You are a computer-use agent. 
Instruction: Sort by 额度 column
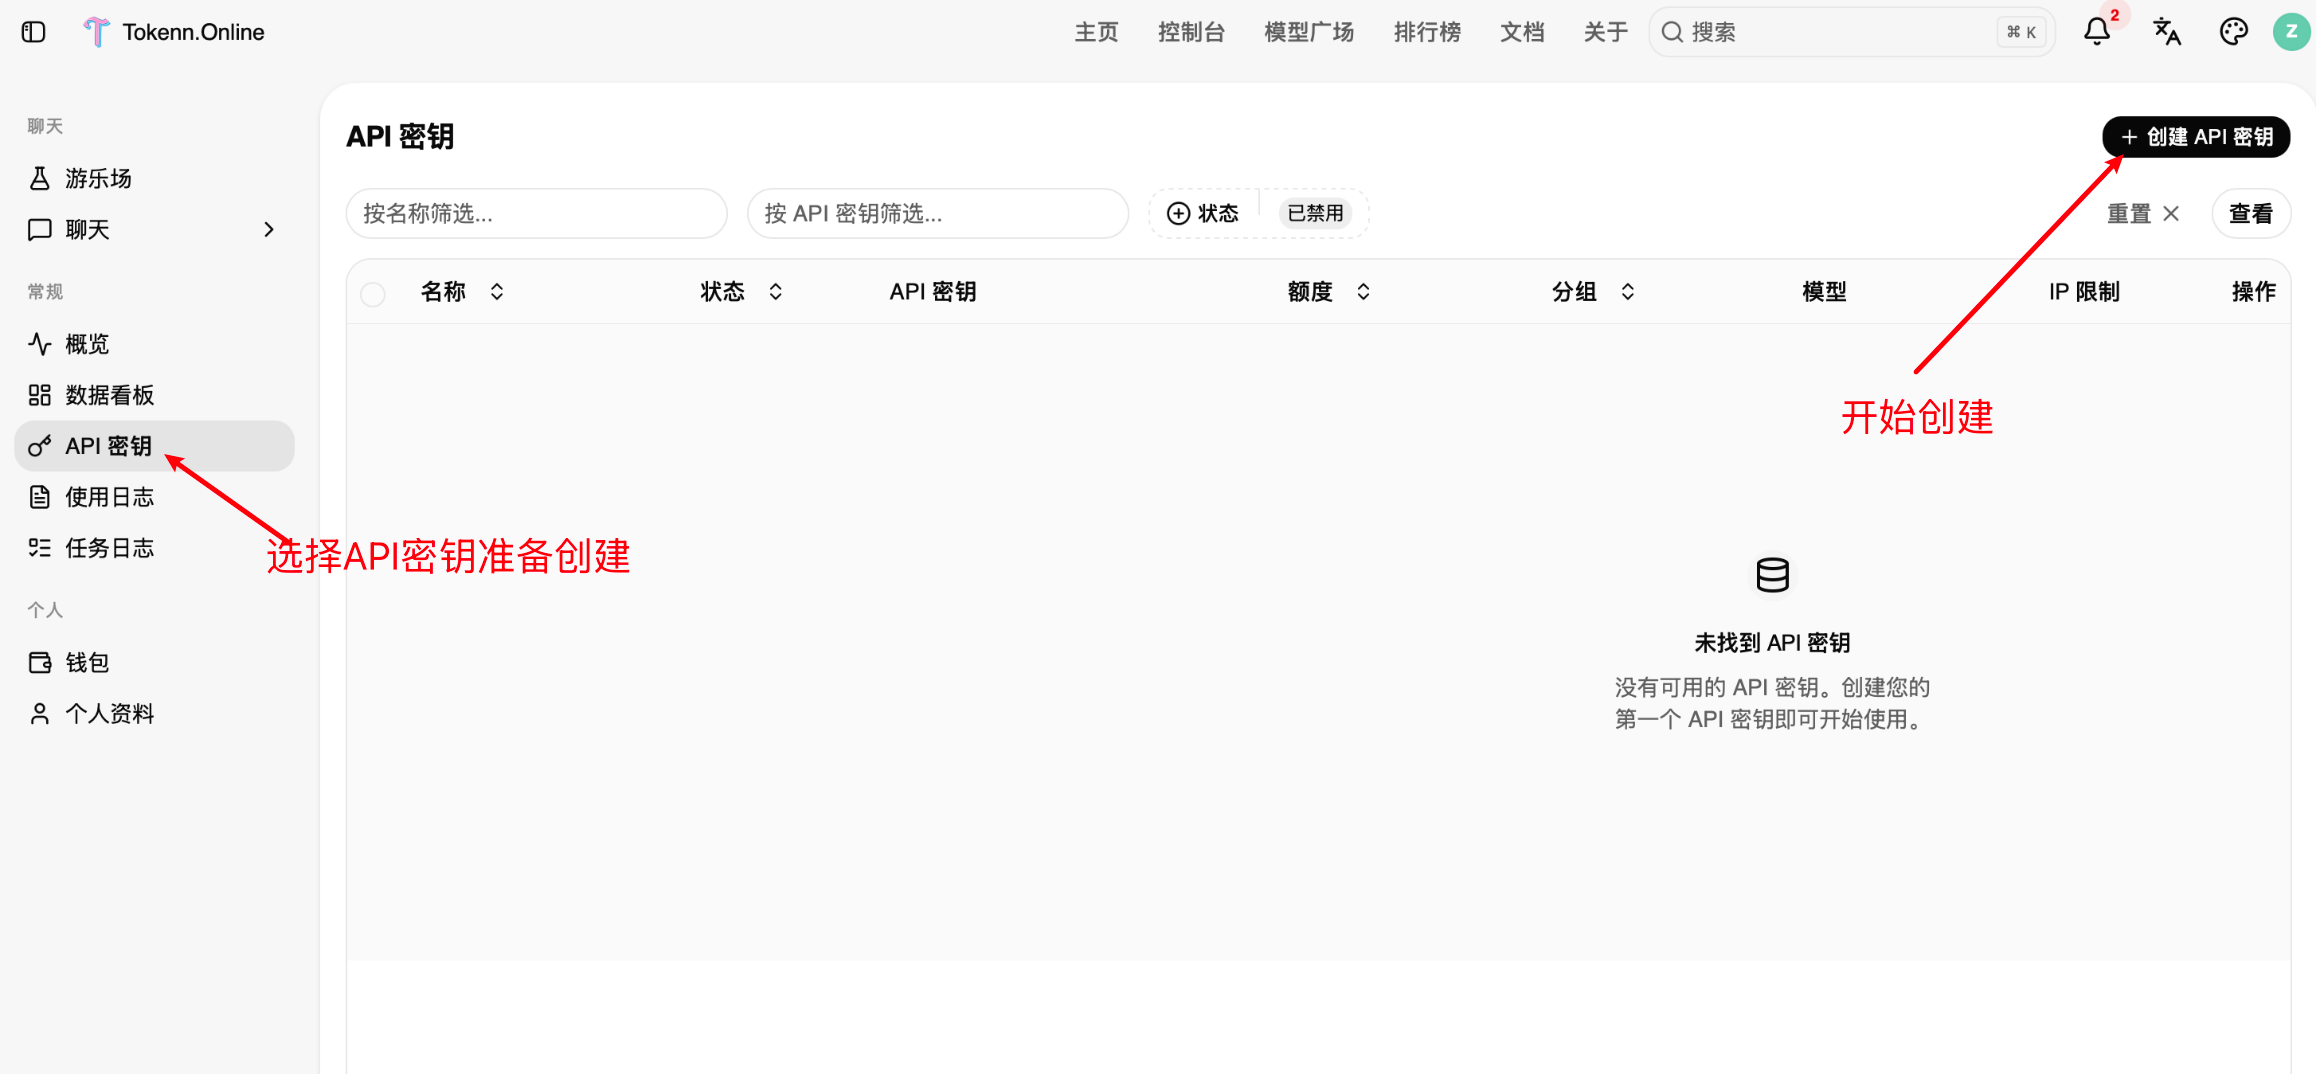click(1329, 291)
